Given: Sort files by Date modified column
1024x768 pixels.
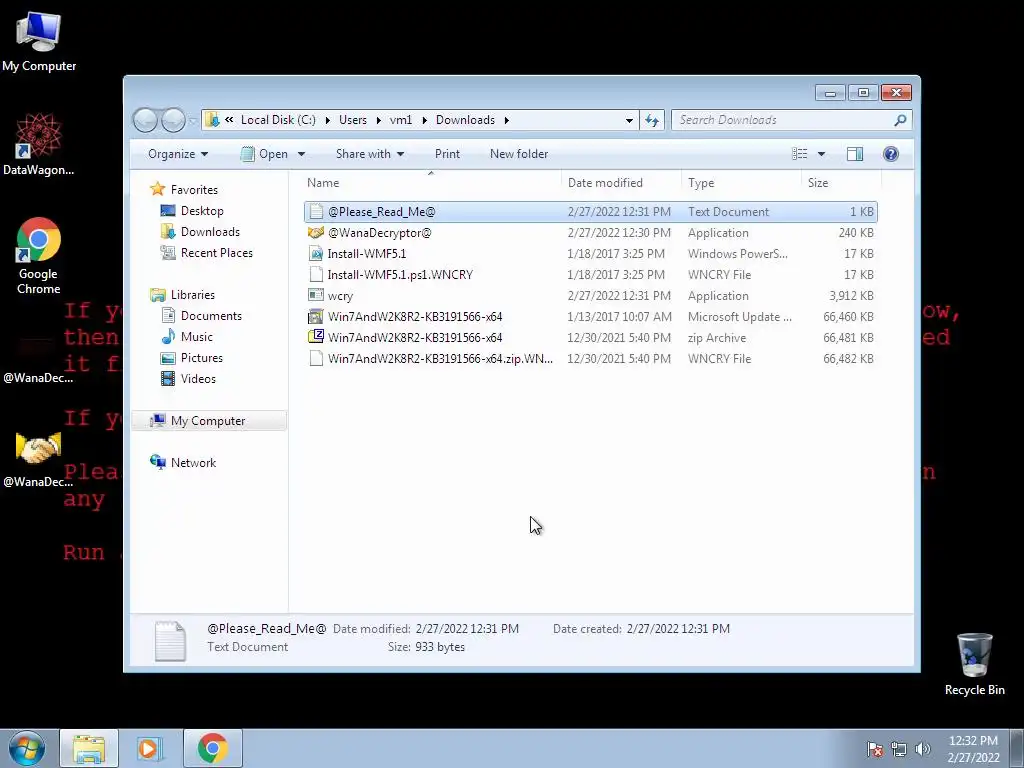Looking at the screenshot, I should click(x=620, y=183).
